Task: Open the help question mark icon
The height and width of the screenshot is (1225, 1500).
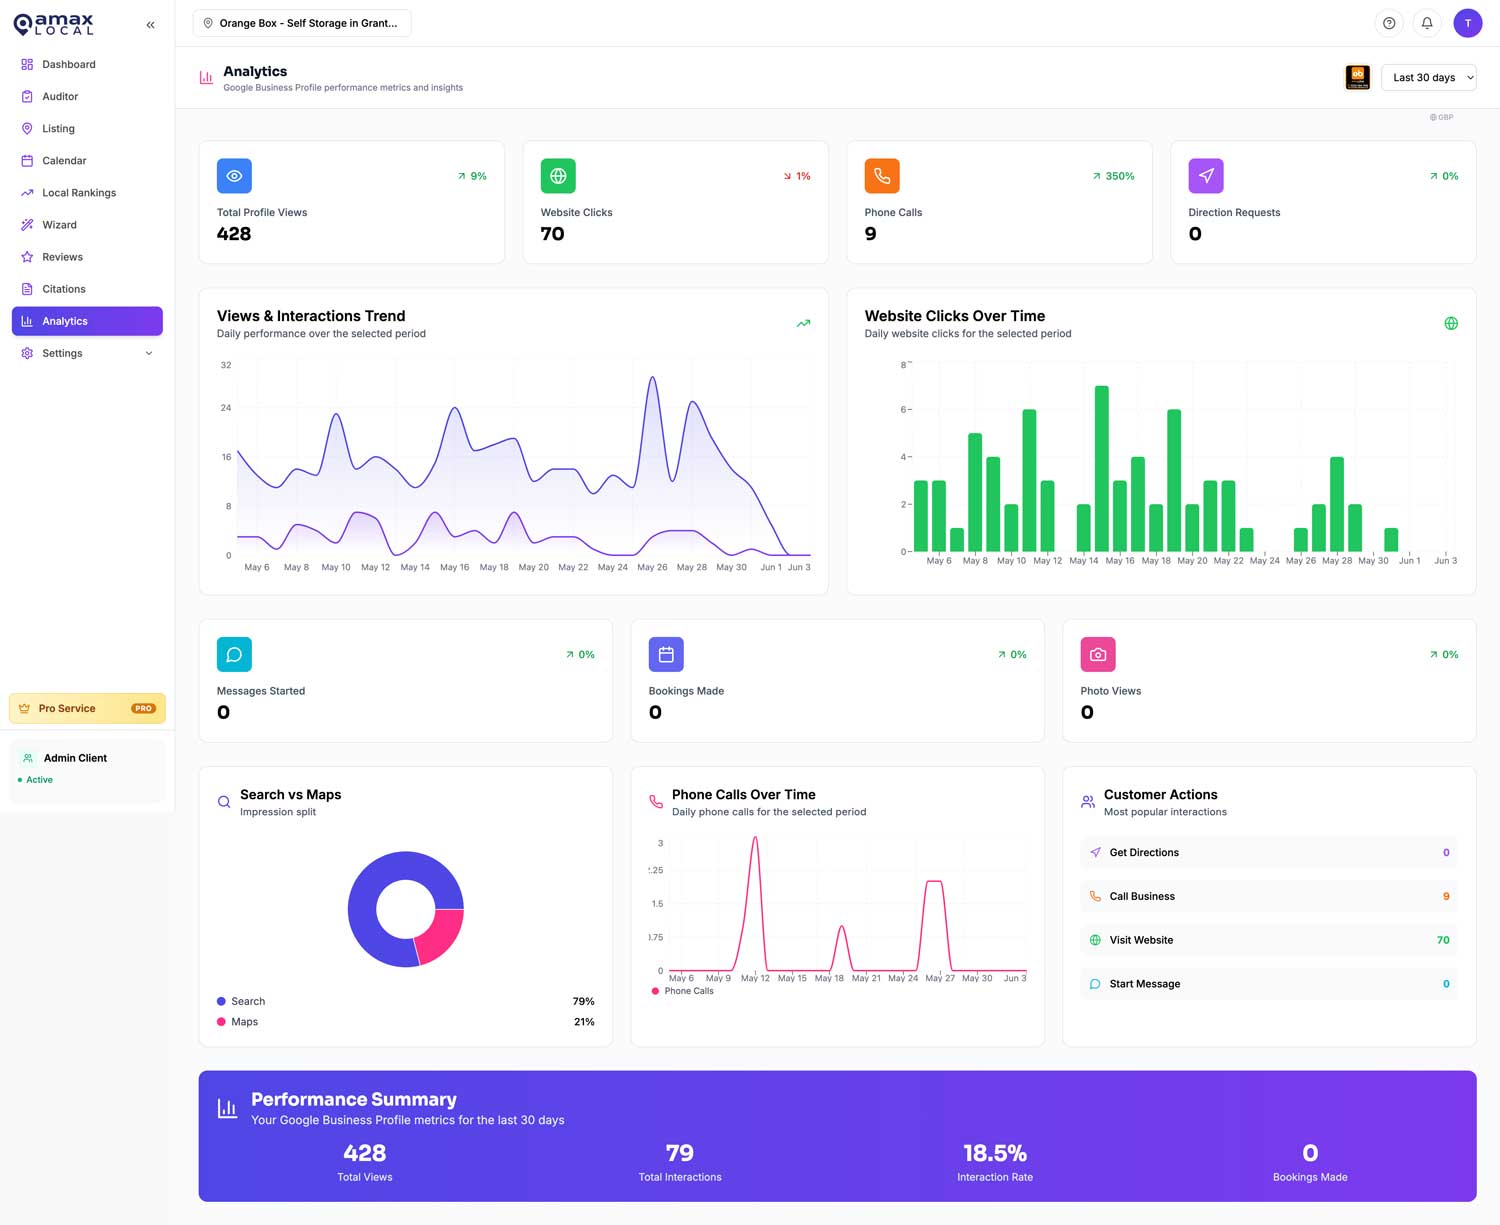Action: [x=1389, y=23]
